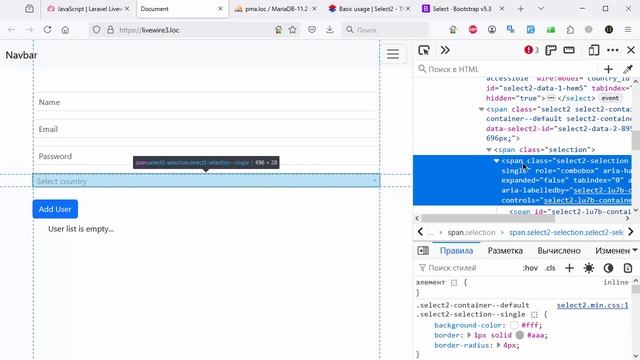Submit form with Add User button
The height and width of the screenshot is (360, 640).
[55, 209]
